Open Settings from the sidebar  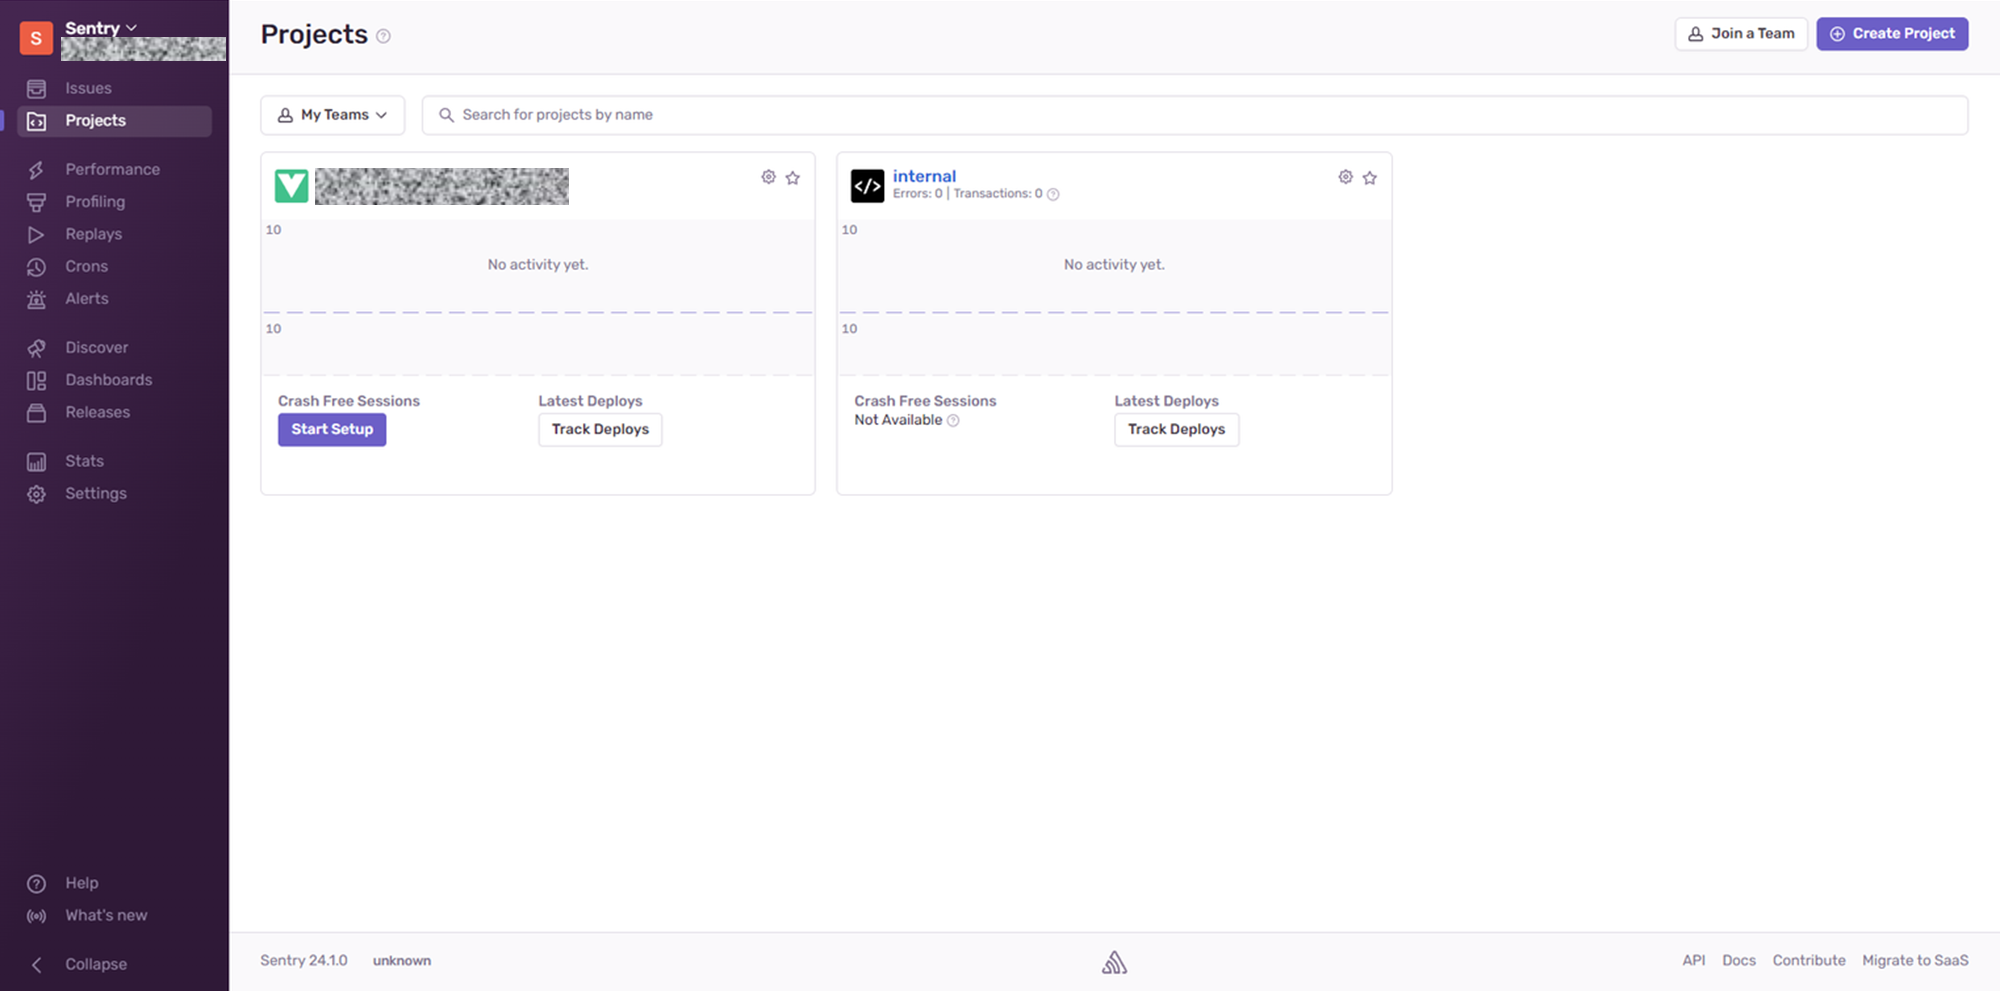96,493
